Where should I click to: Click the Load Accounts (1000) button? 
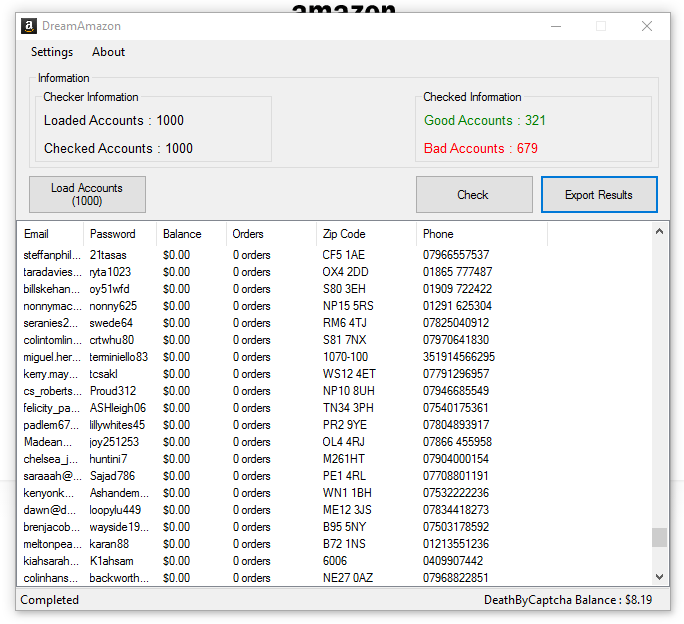(x=87, y=195)
